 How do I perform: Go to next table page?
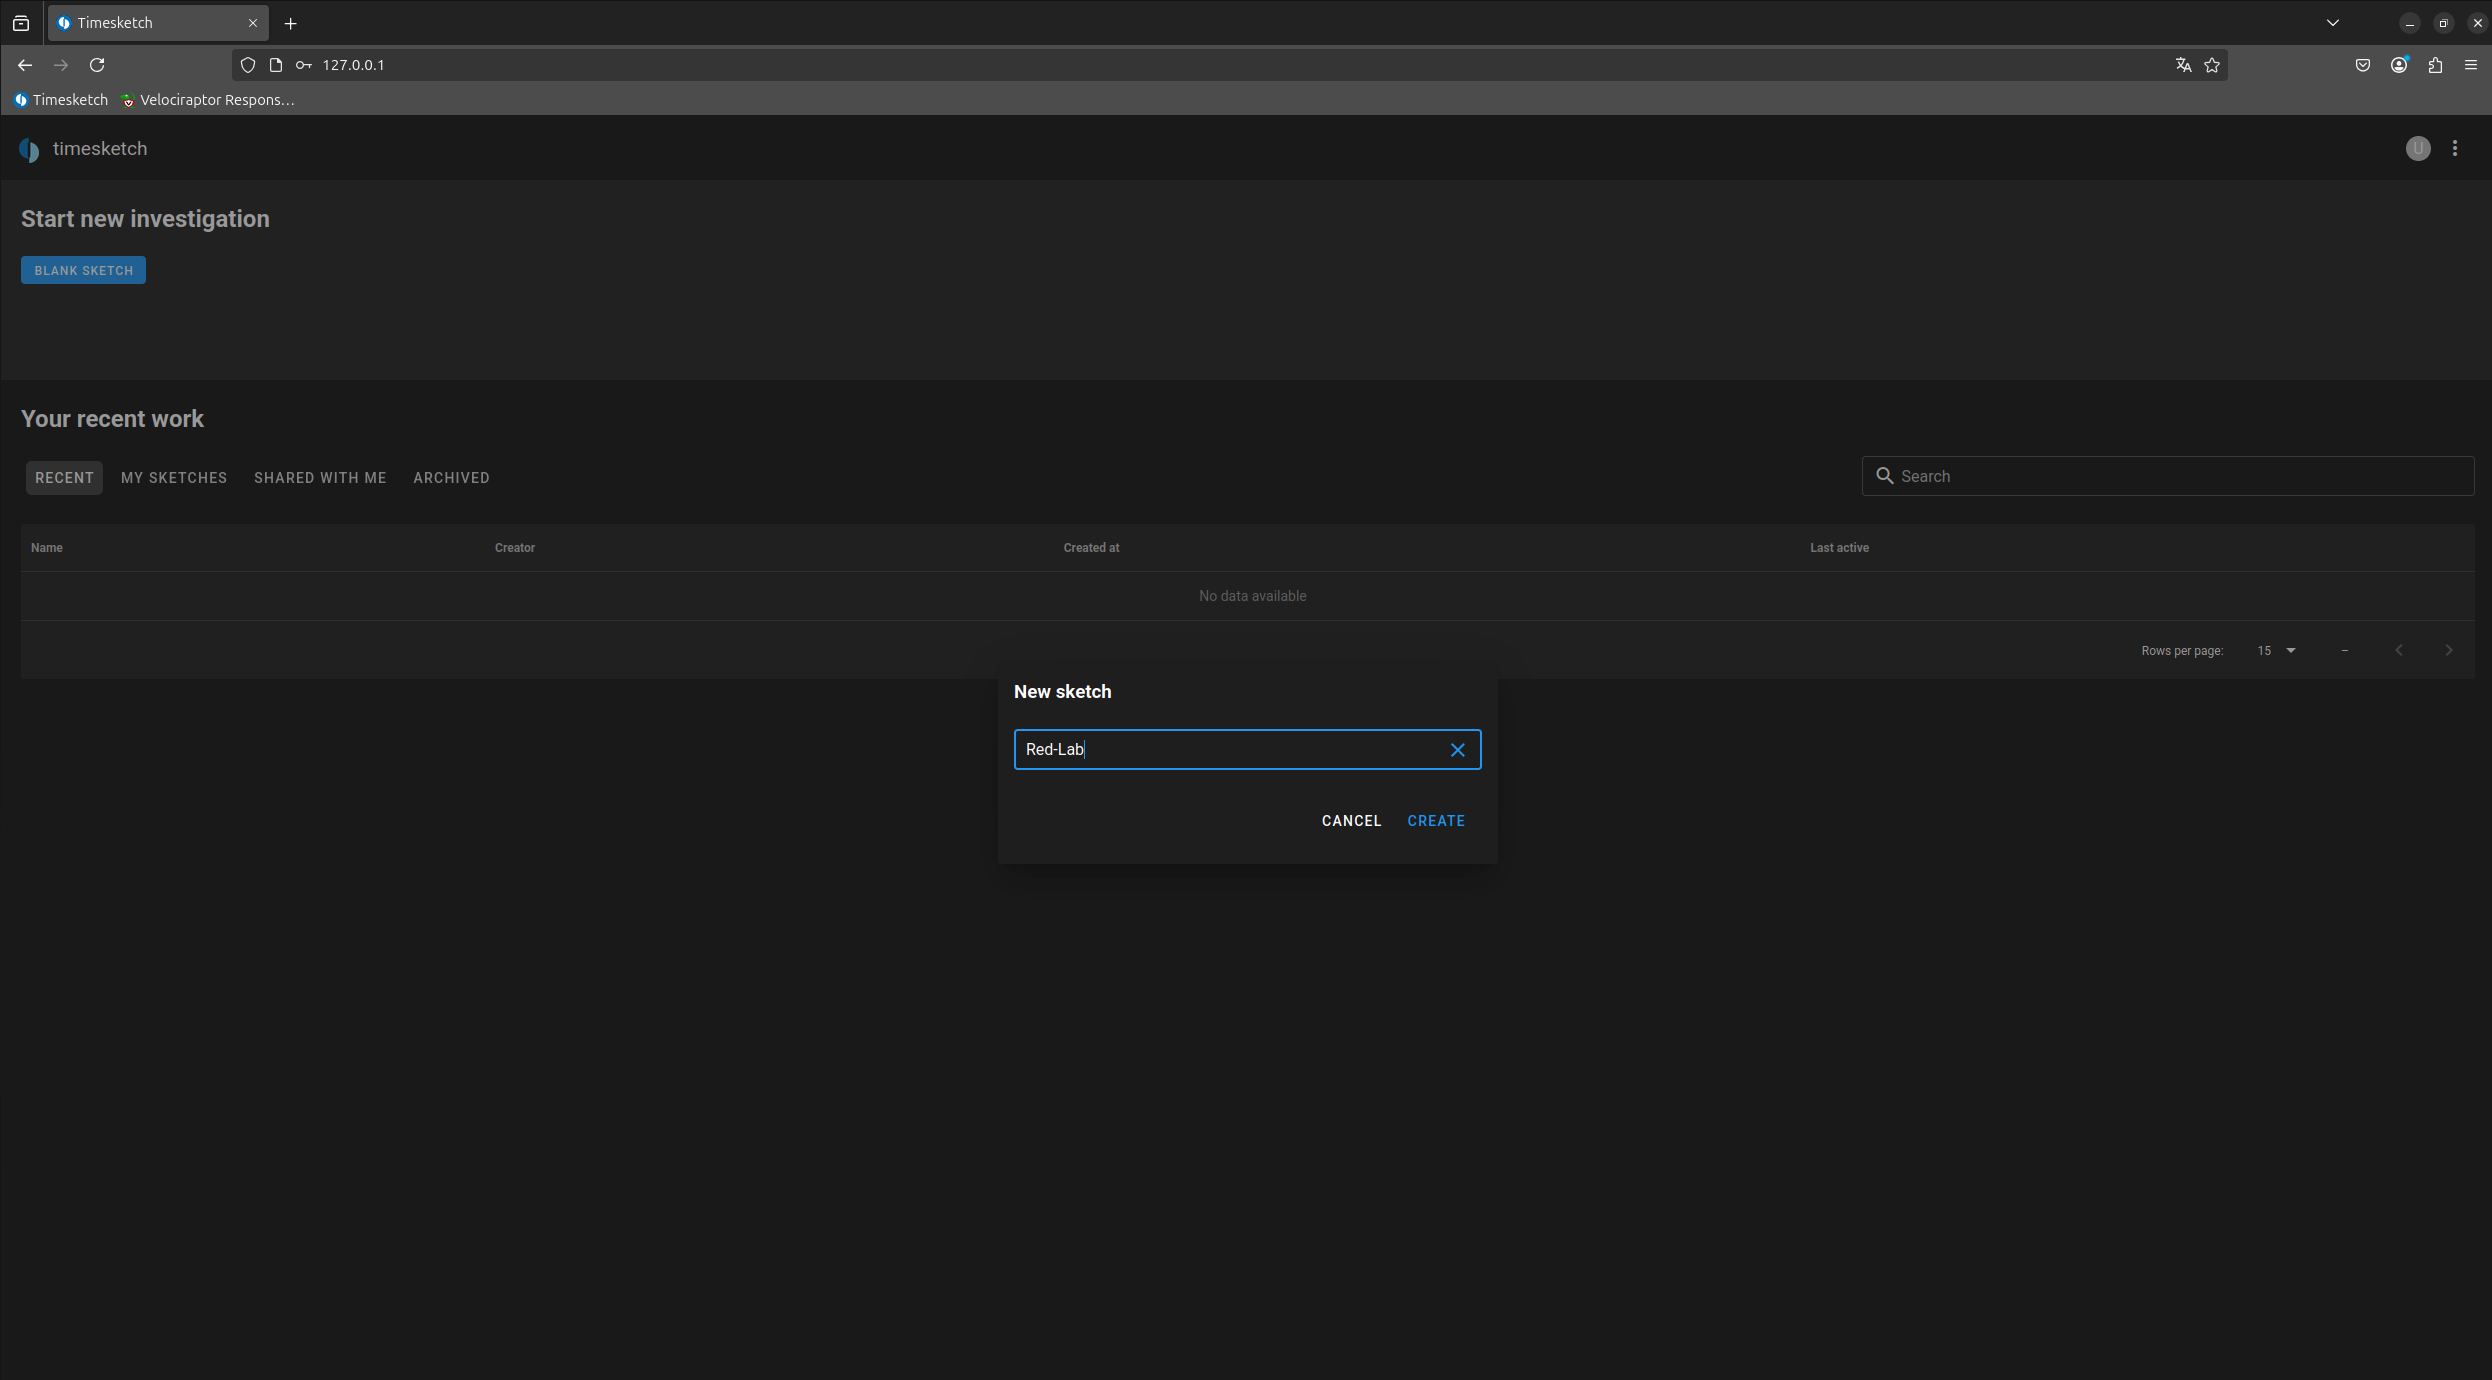tap(2449, 651)
